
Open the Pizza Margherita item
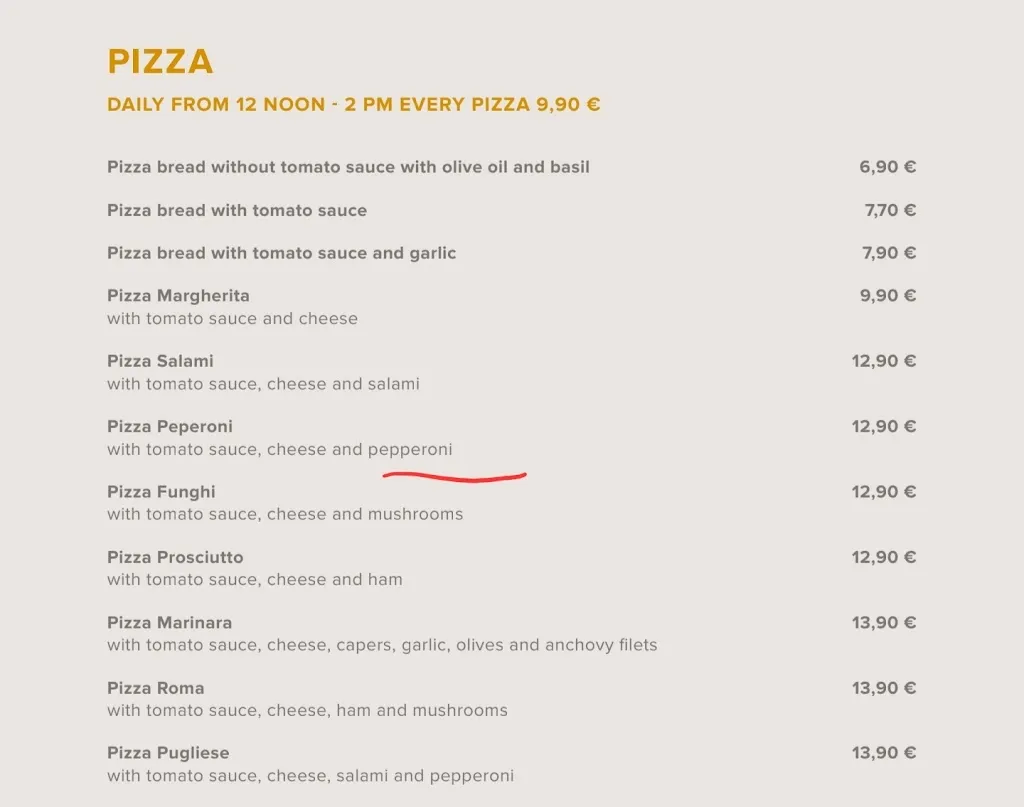click(178, 296)
